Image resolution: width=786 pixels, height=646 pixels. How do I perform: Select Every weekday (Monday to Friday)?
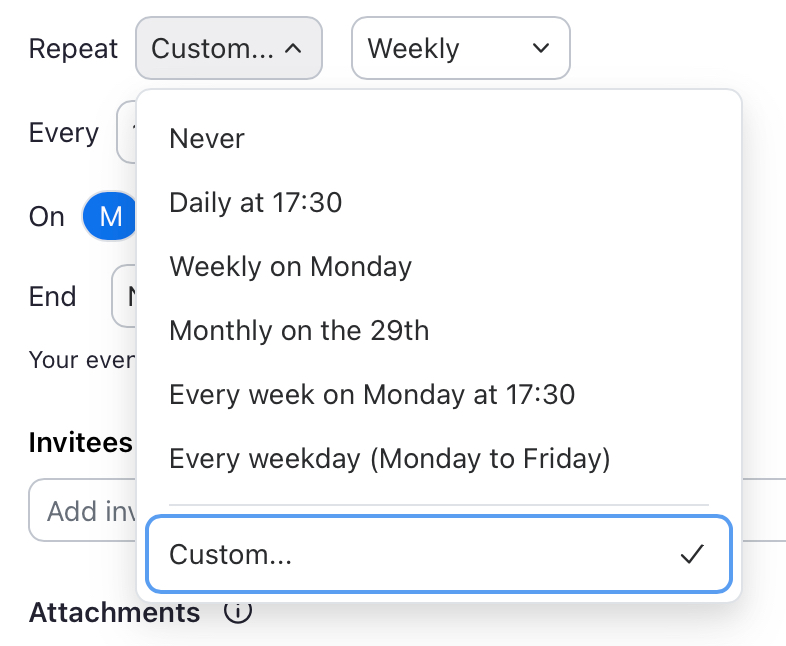pyautogui.click(x=389, y=459)
